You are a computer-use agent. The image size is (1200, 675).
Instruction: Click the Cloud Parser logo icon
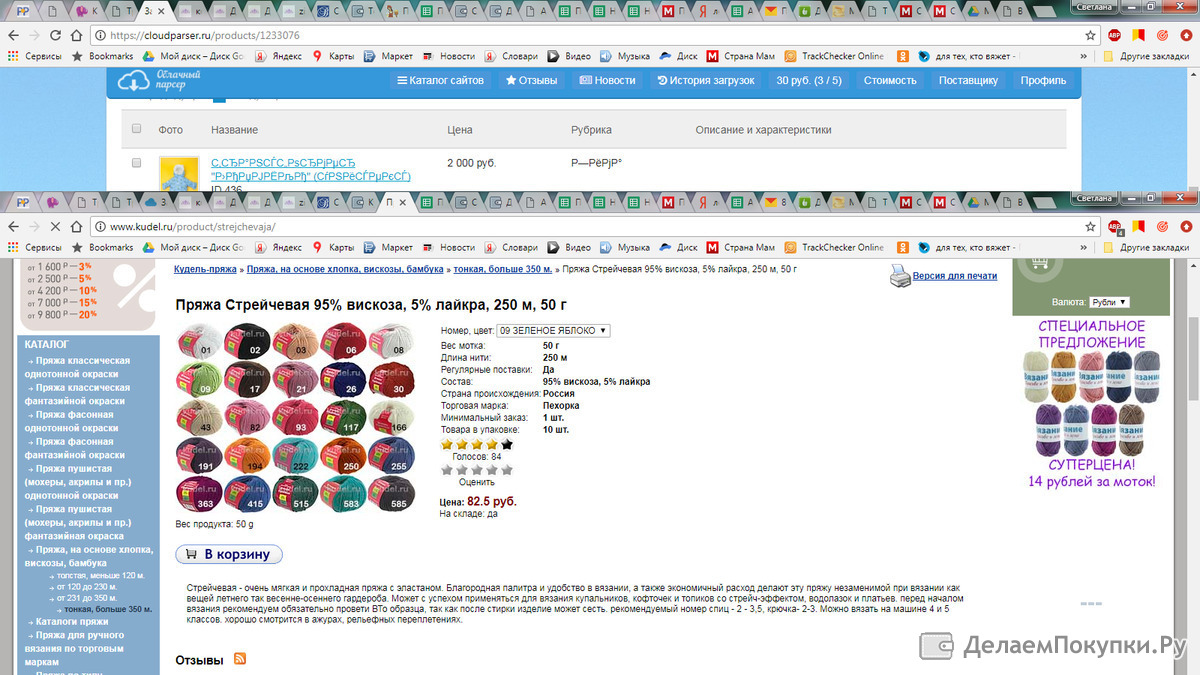coord(134,81)
